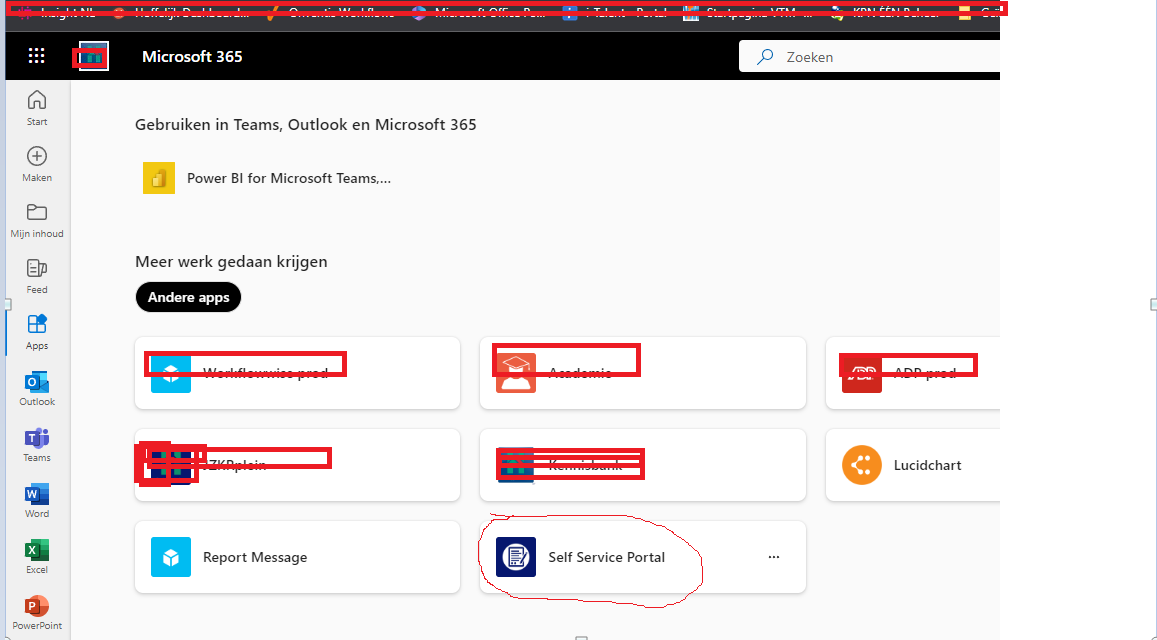
Task: Open the Maken (create) sidebar item
Action: tap(37, 164)
